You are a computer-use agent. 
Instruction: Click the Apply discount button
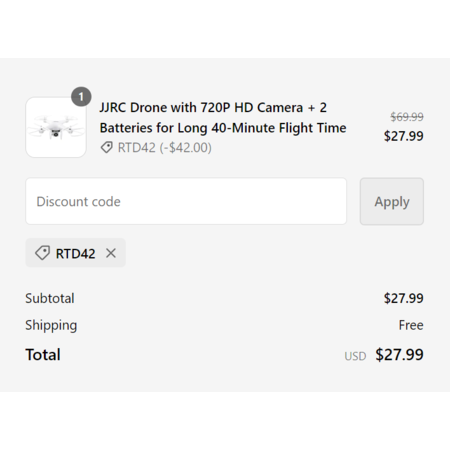click(392, 201)
